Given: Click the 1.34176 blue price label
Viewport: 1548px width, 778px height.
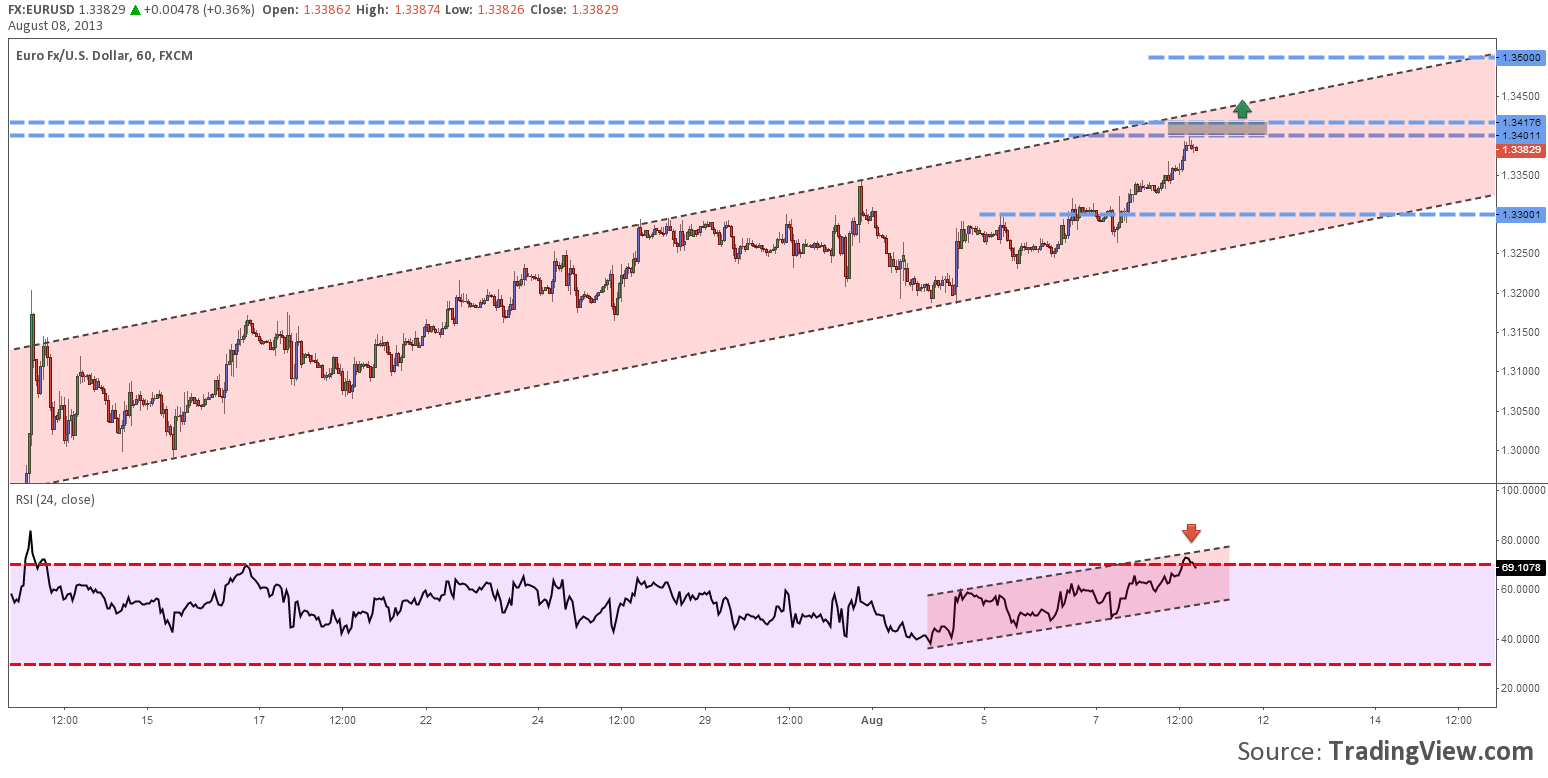Looking at the screenshot, I should click(x=1522, y=122).
